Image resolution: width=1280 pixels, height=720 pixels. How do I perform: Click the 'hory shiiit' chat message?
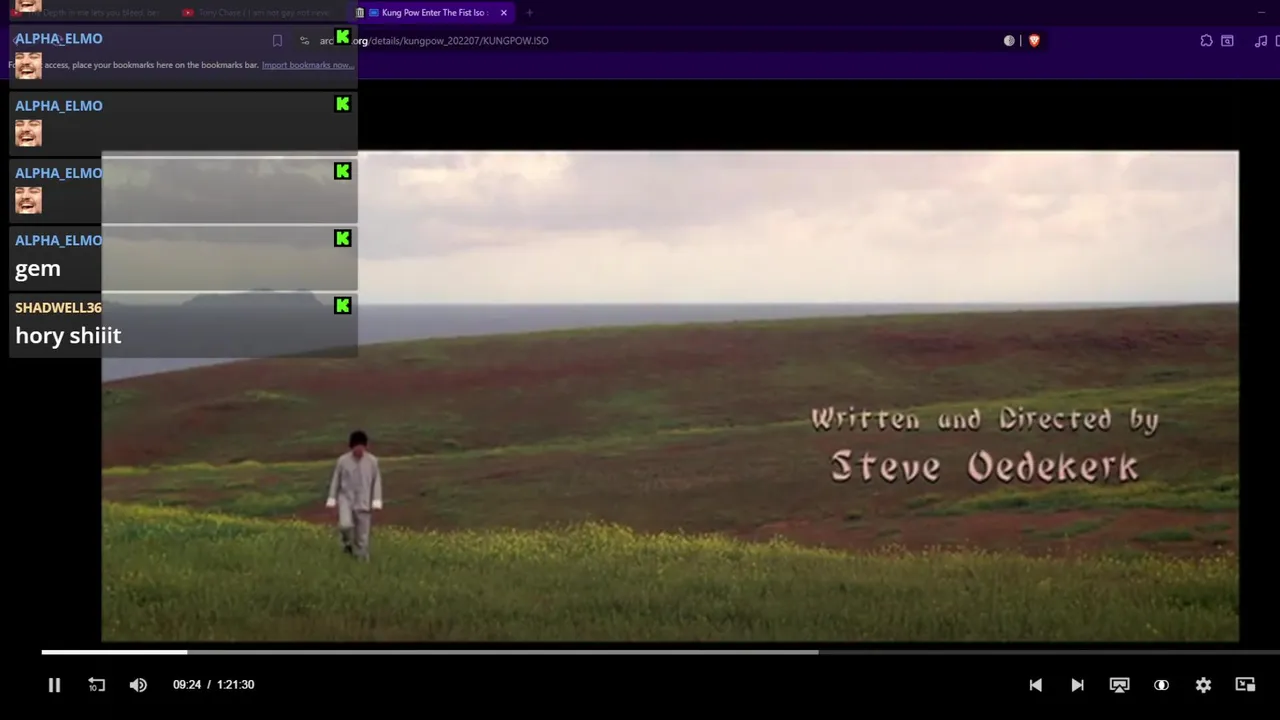(68, 336)
